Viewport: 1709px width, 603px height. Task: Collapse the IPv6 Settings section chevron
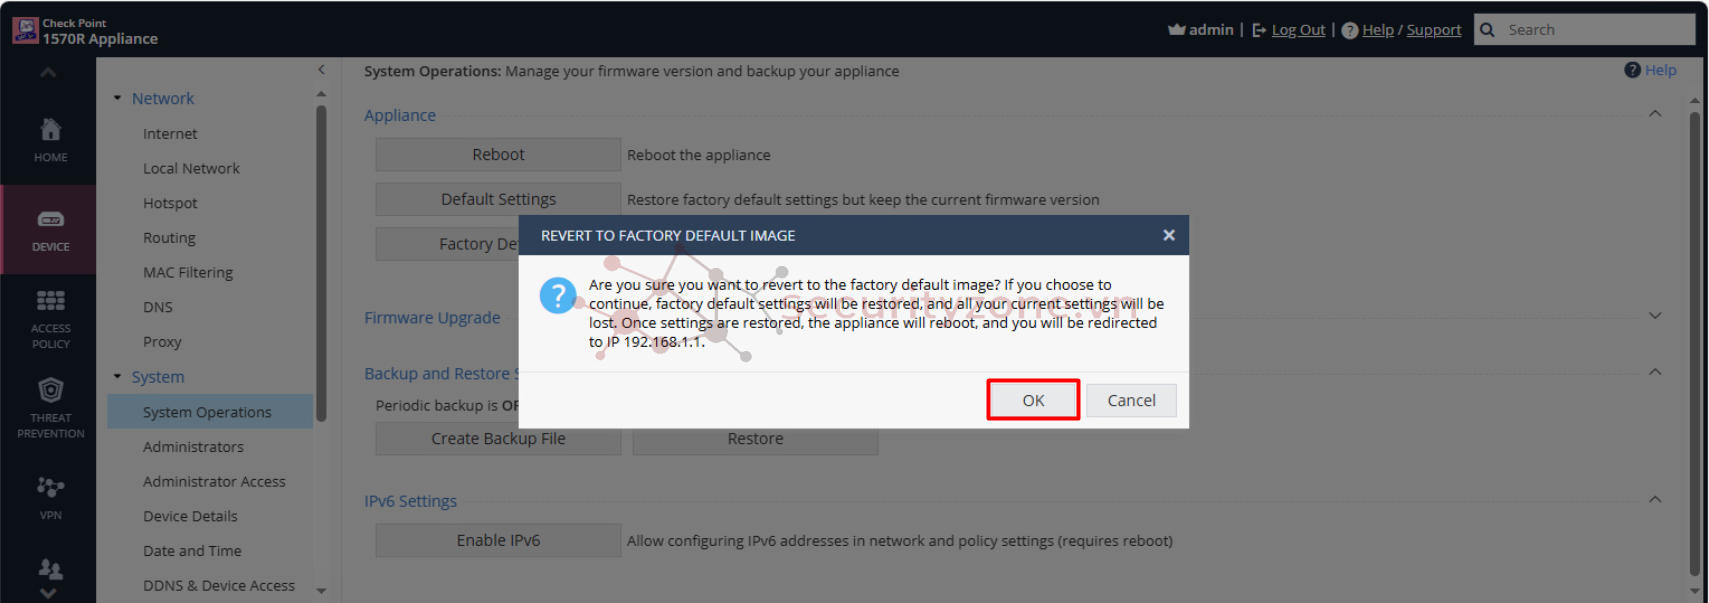point(1655,499)
